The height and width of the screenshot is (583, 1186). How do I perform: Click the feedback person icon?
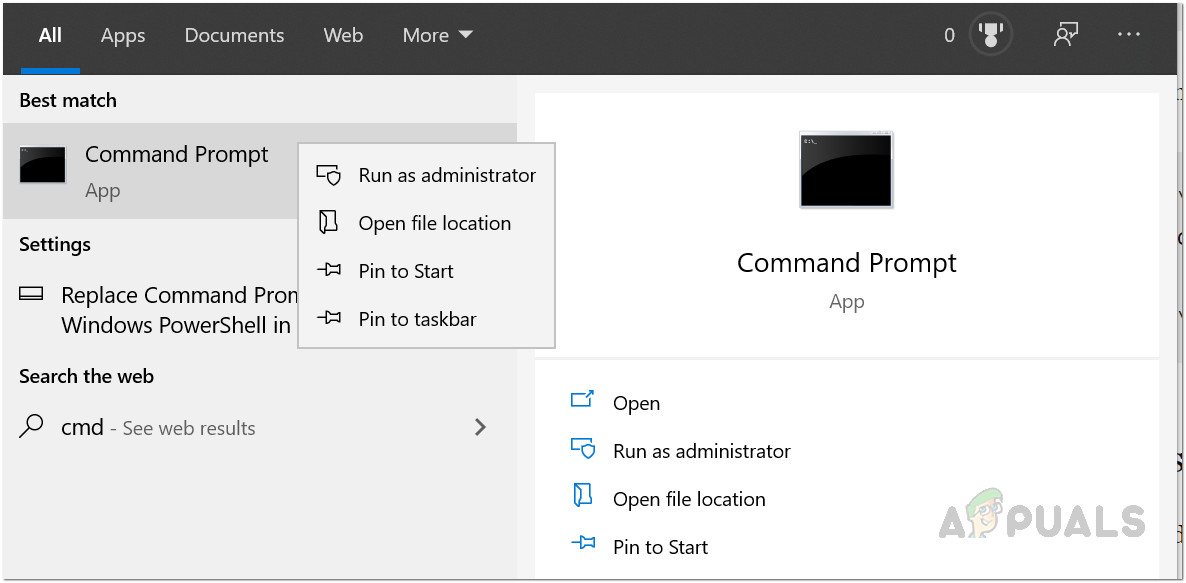tap(1065, 36)
